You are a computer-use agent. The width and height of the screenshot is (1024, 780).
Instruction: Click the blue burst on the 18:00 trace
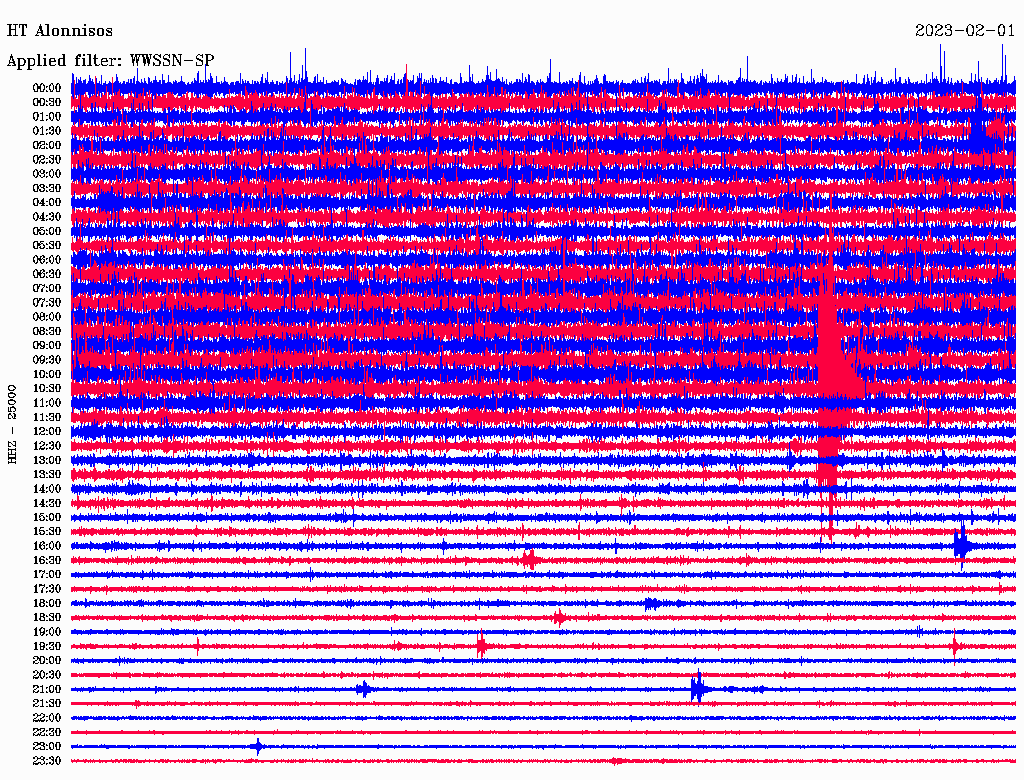(x=651, y=603)
